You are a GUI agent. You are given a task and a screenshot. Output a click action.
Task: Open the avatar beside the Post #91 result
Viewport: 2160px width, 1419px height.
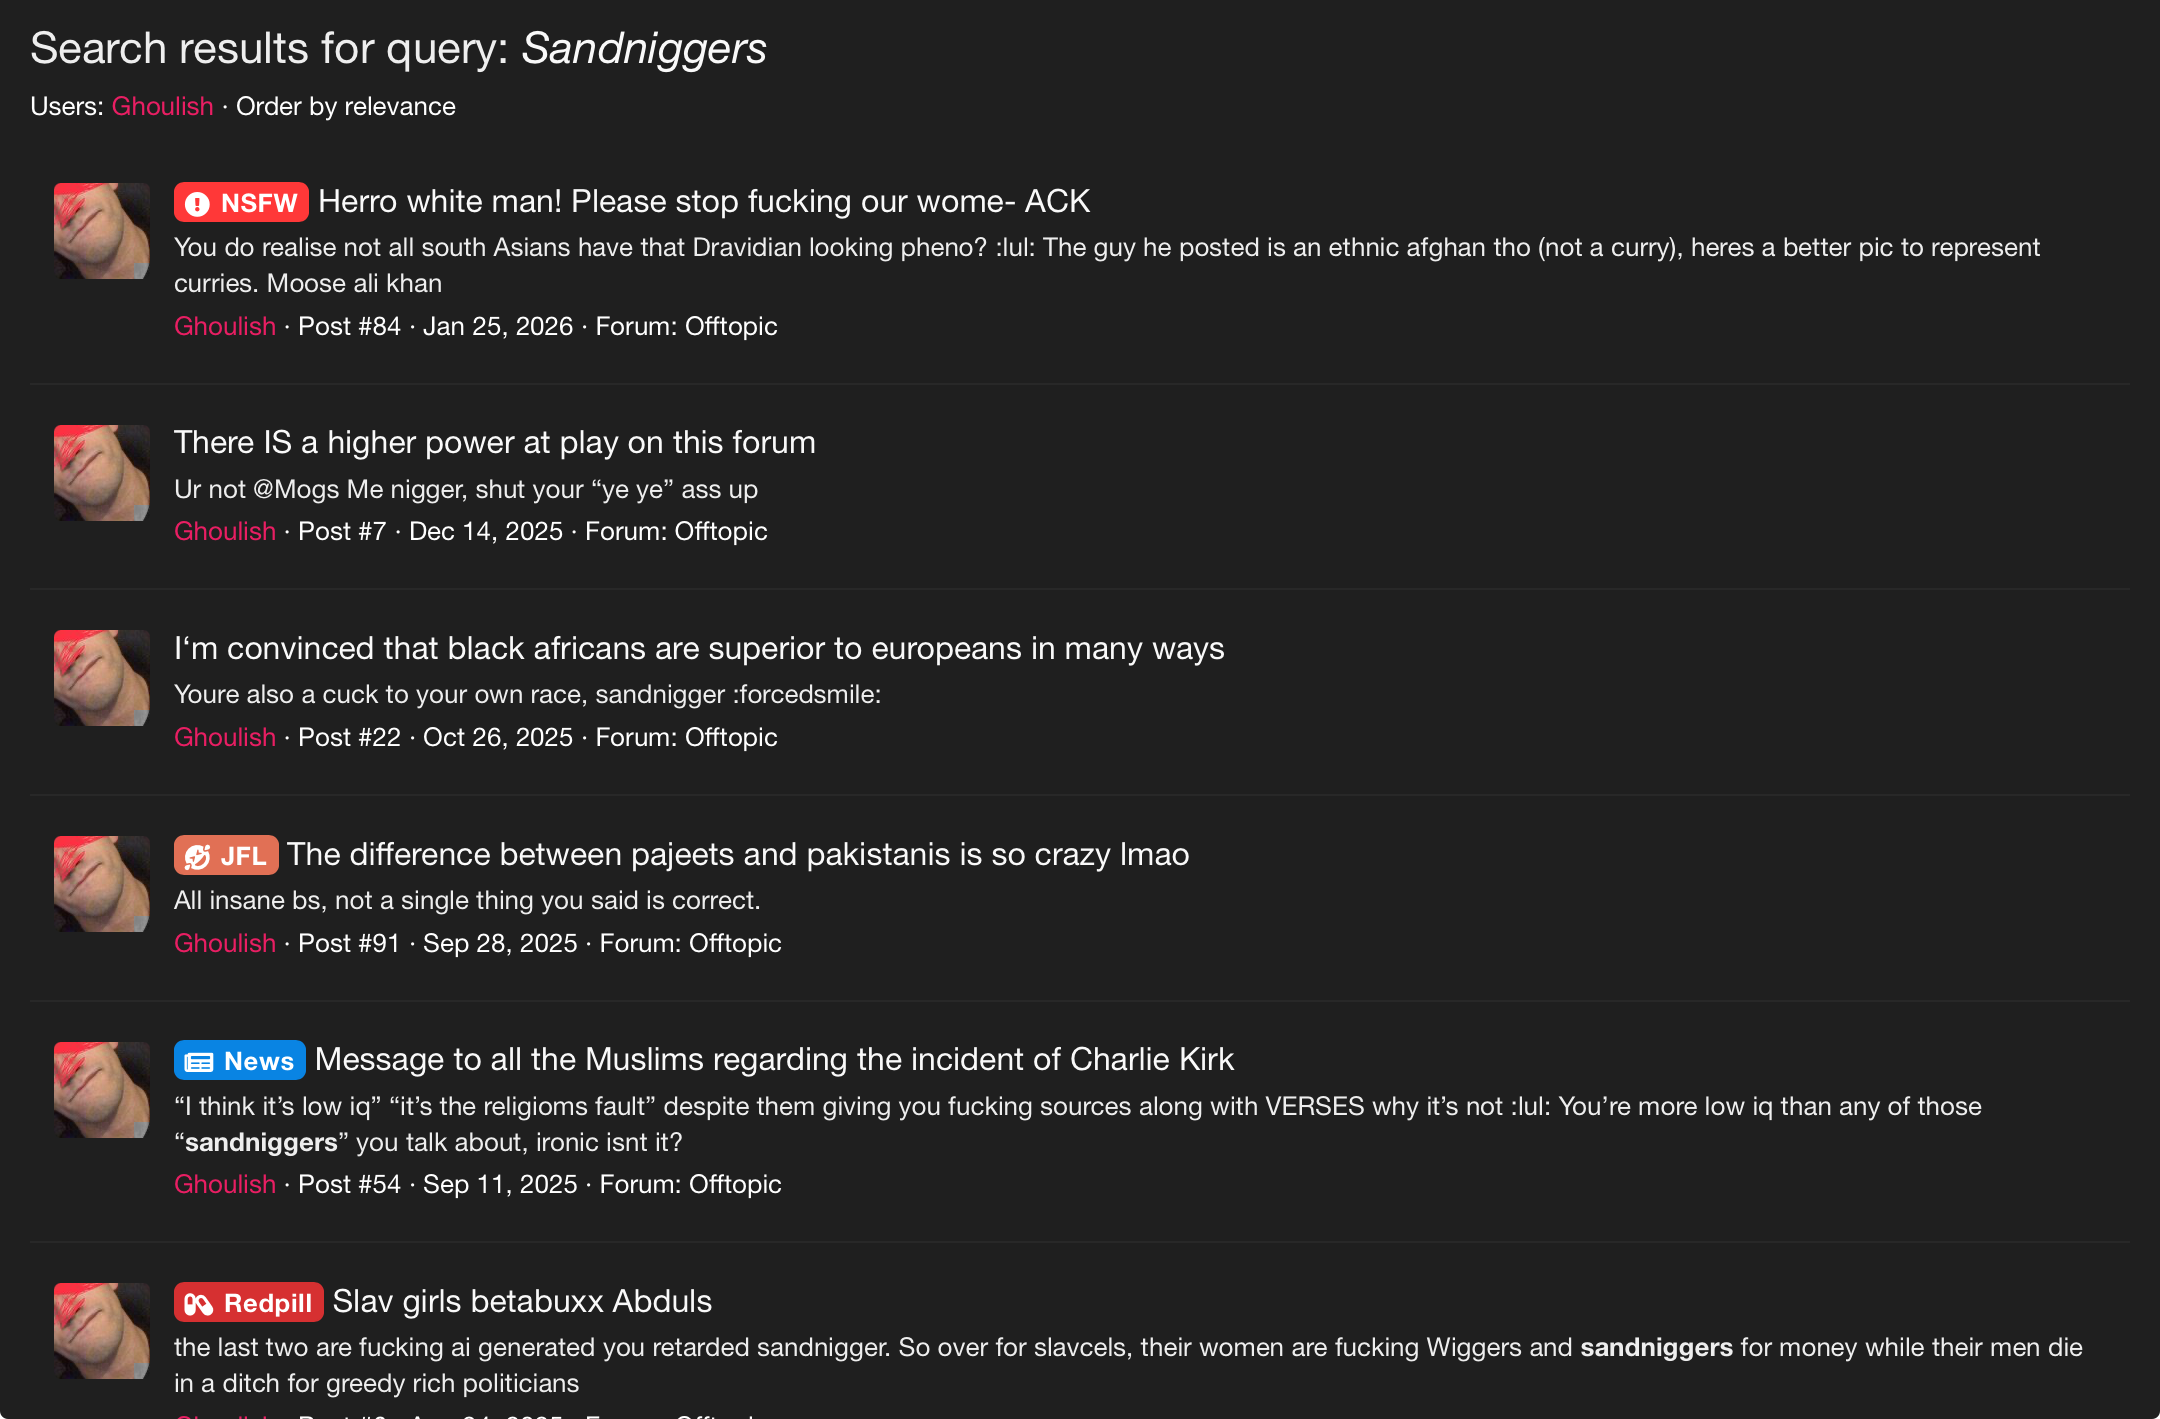[102, 884]
